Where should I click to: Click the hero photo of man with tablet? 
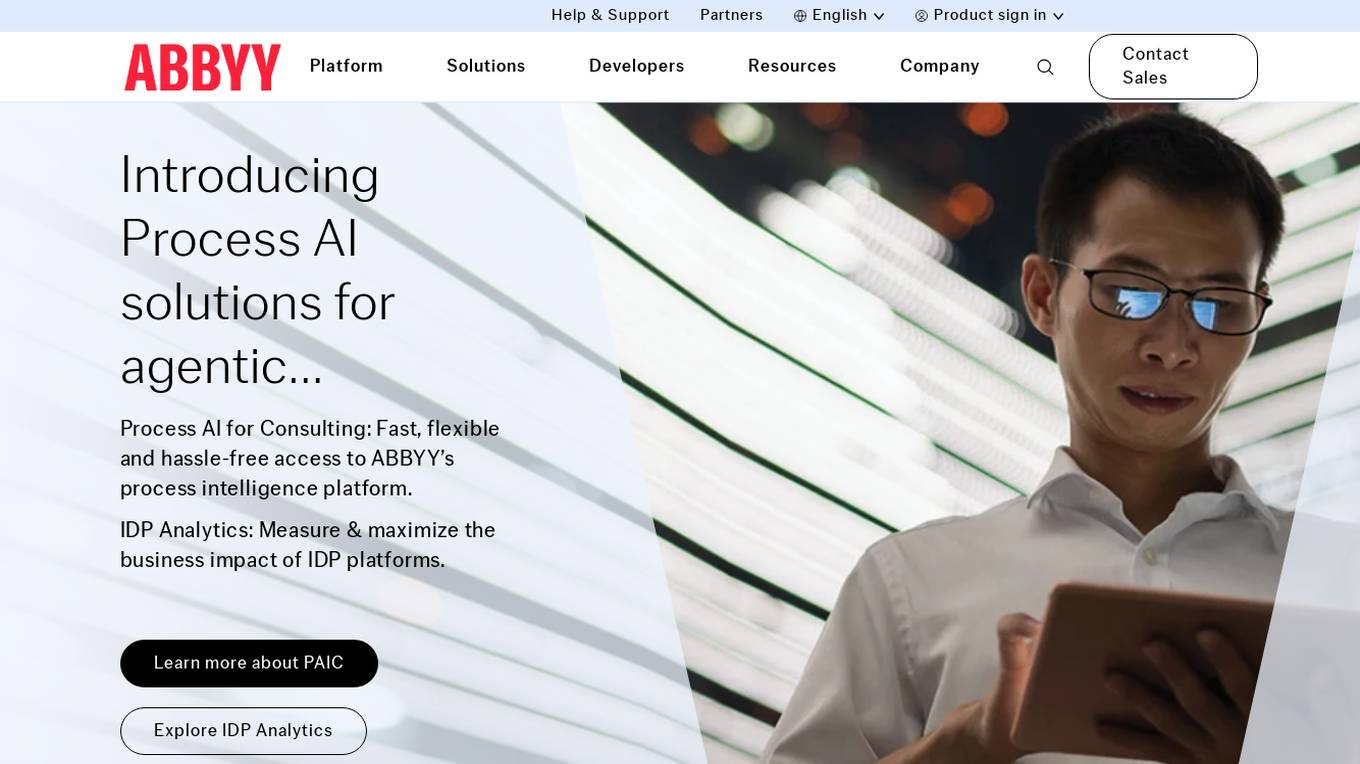click(960, 433)
